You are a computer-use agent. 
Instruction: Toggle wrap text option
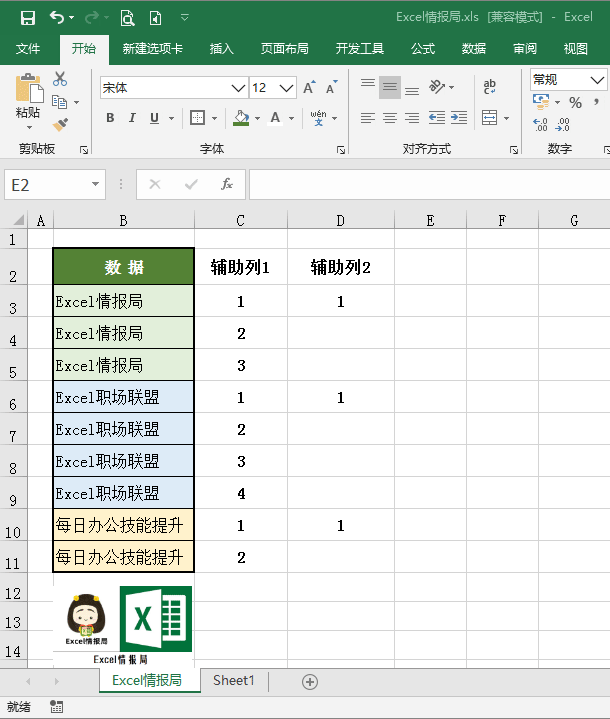tap(489, 87)
